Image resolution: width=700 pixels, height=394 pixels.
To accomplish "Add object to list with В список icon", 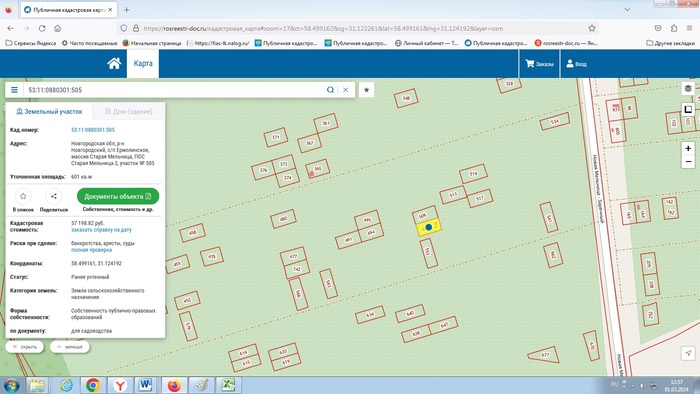I will [23, 196].
